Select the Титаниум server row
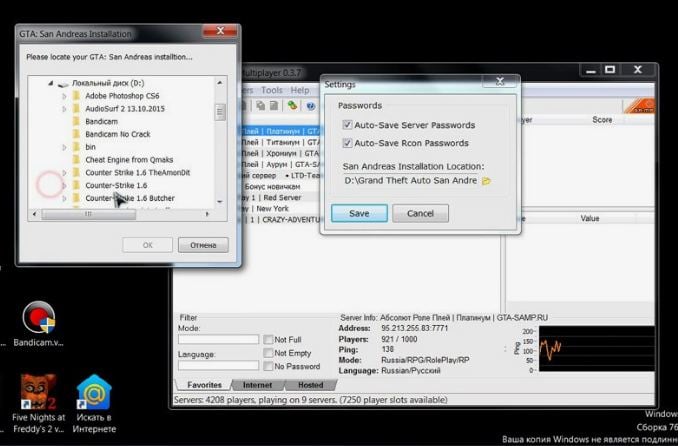The height and width of the screenshot is (446, 678). (280, 142)
